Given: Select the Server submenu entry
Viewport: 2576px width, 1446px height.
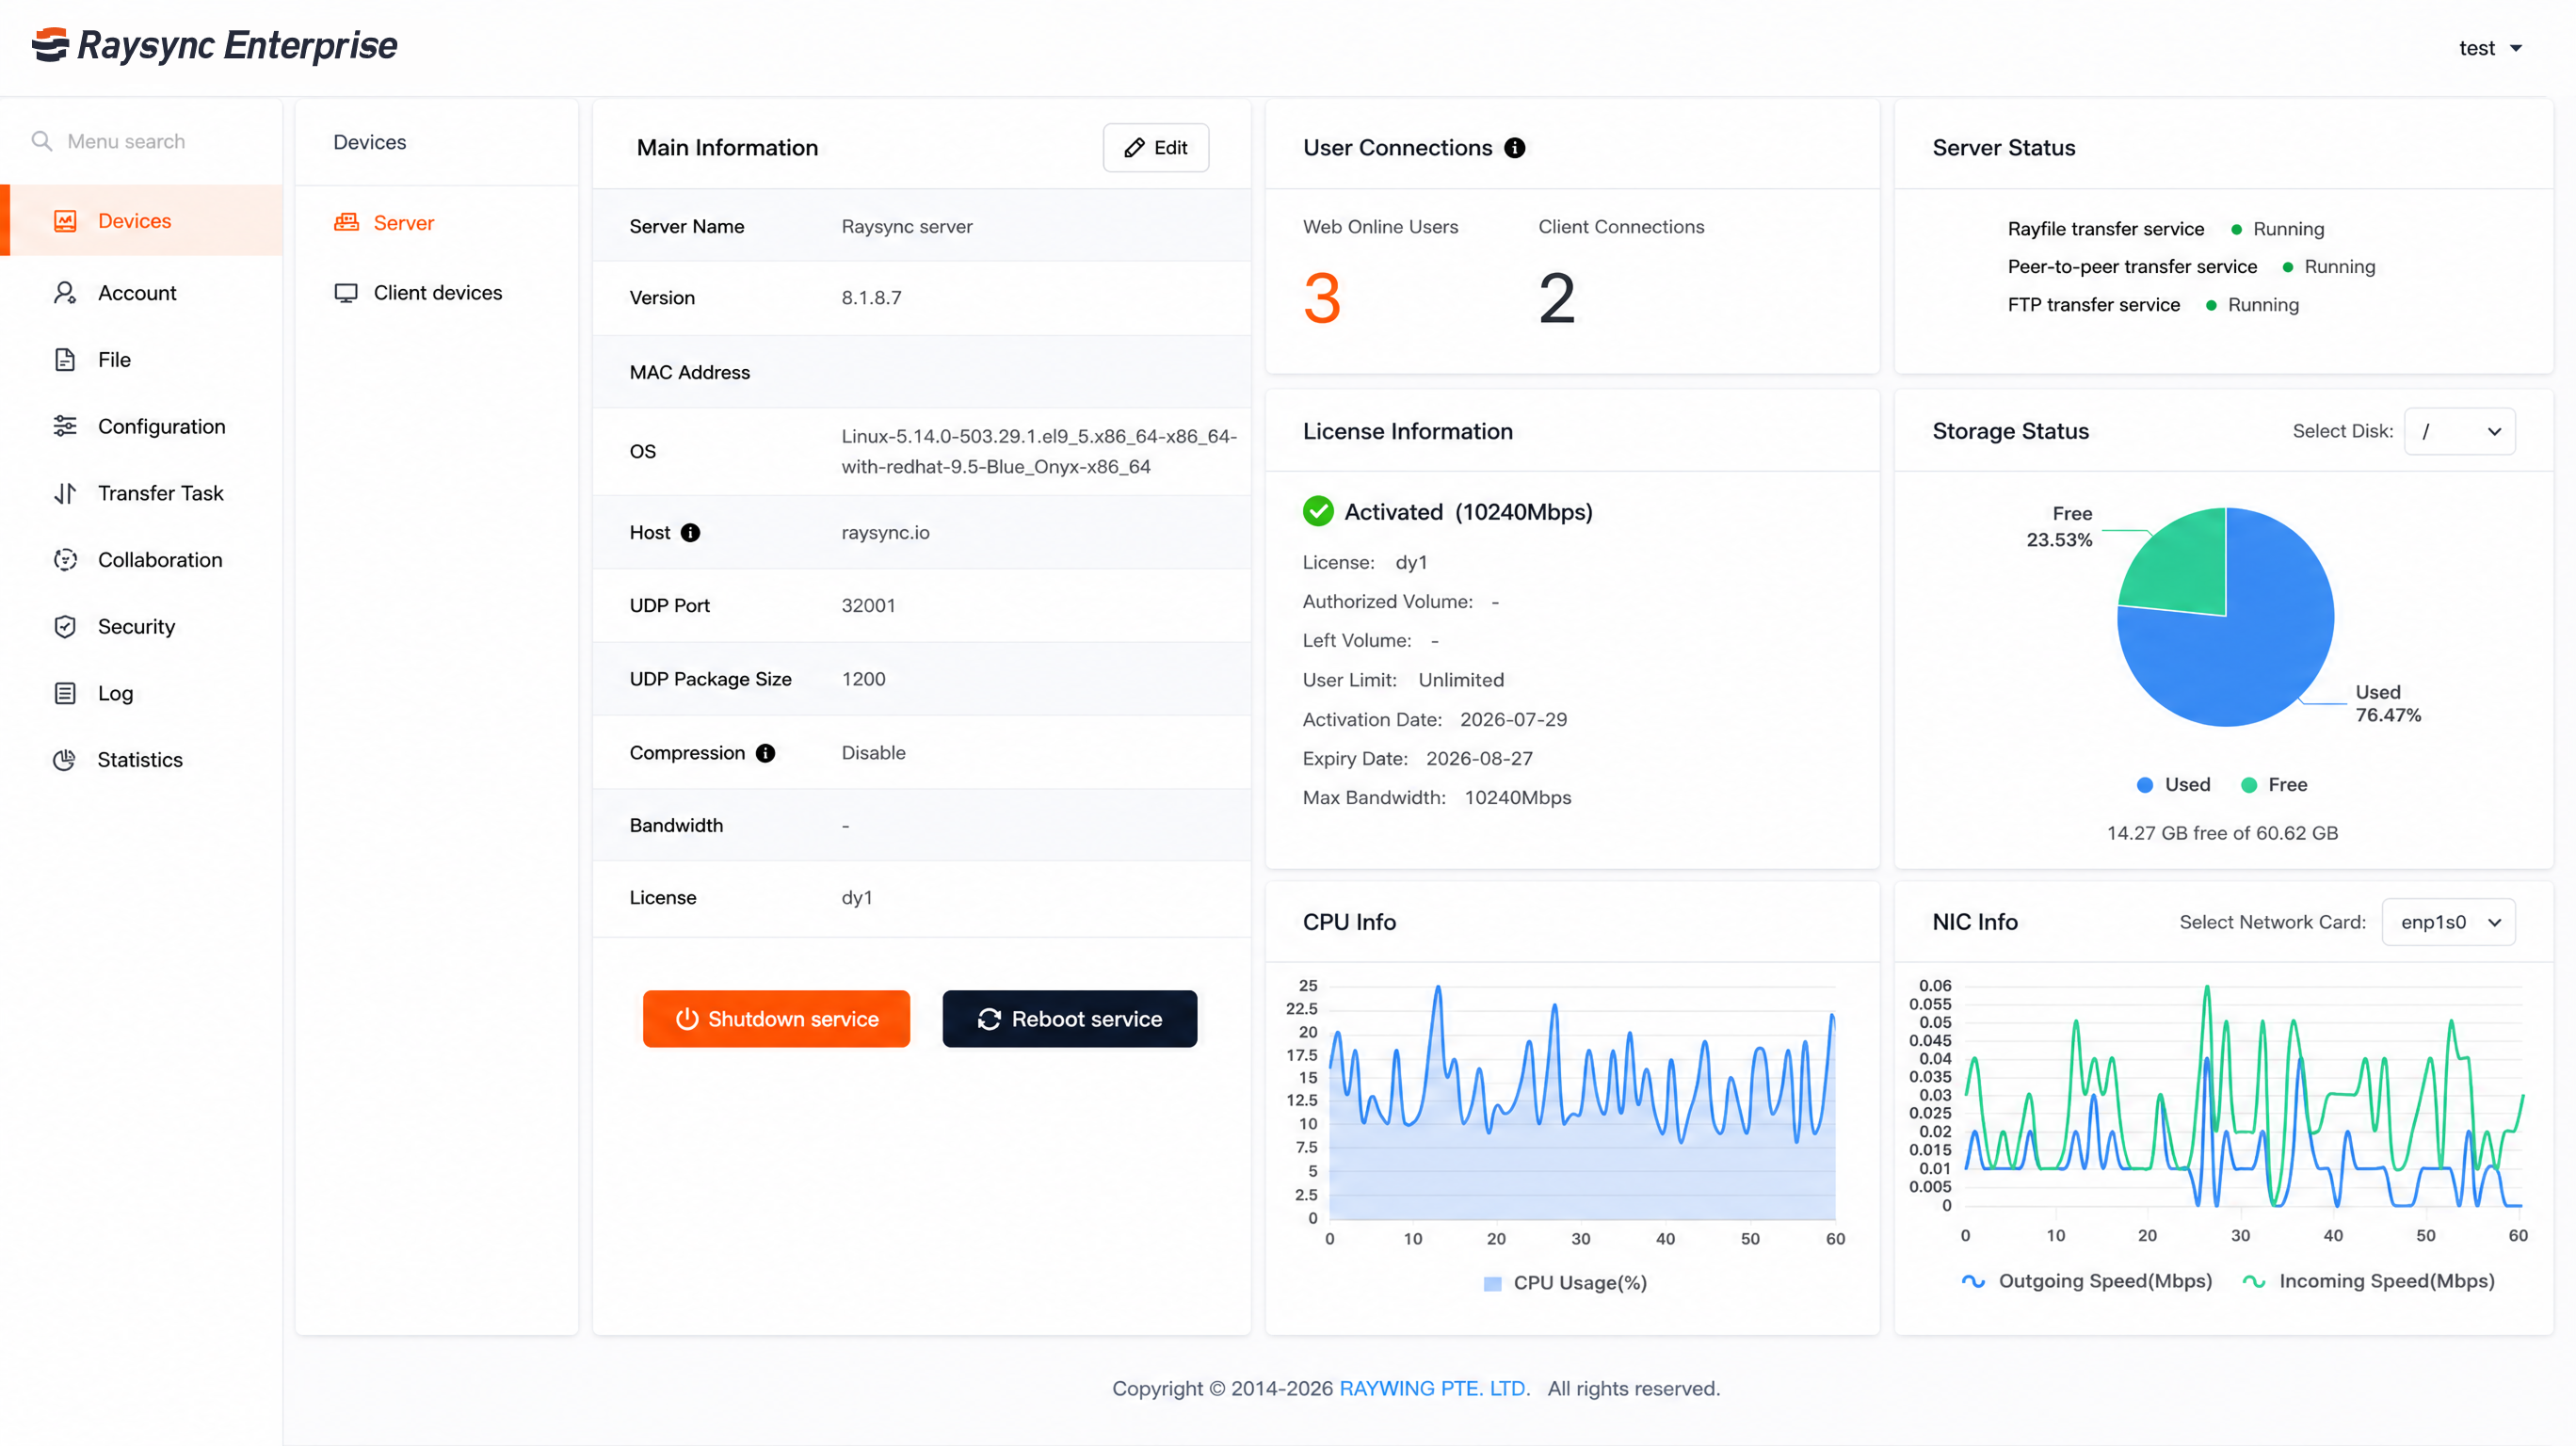Looking at the screenshot, I should [x=437, y=222].
